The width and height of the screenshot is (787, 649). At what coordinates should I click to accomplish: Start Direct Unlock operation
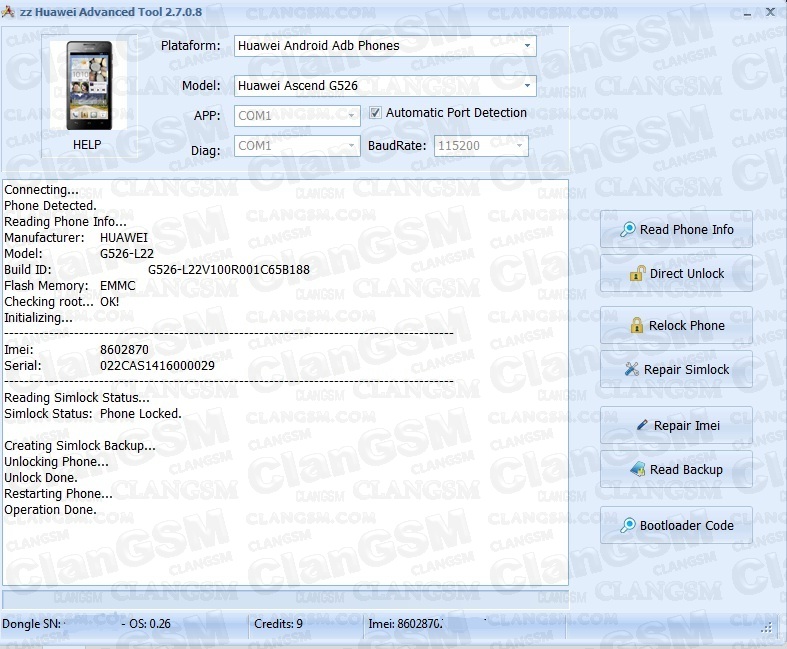point(676,274)
